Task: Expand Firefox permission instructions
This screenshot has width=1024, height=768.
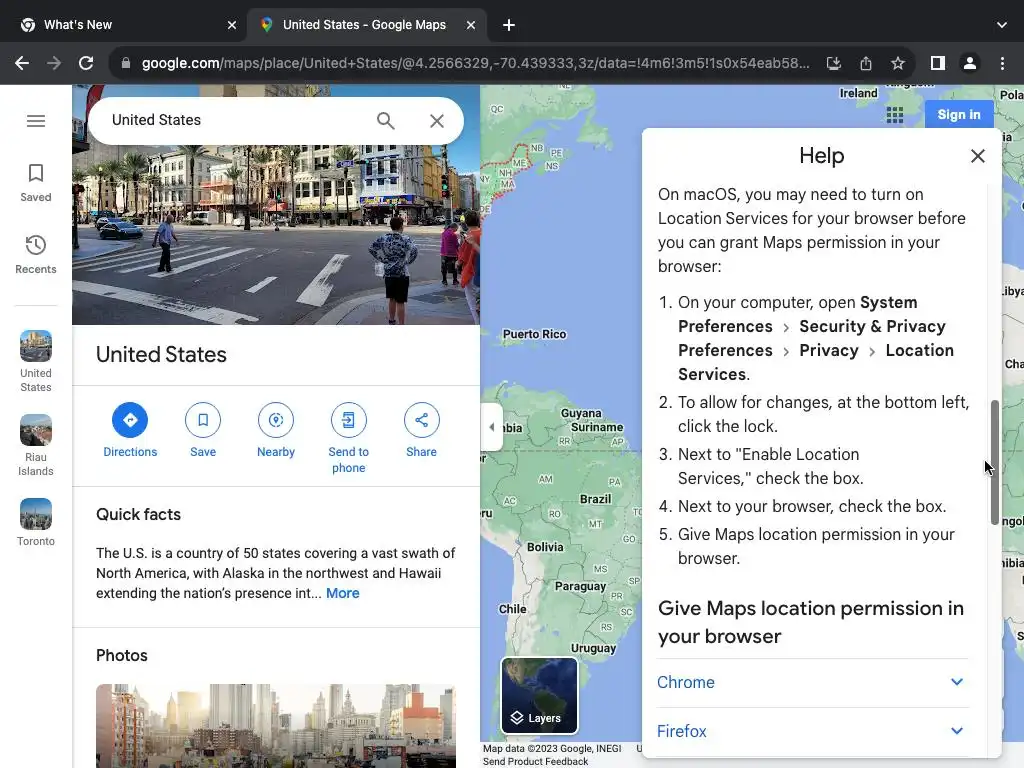Action: point(812,731)
